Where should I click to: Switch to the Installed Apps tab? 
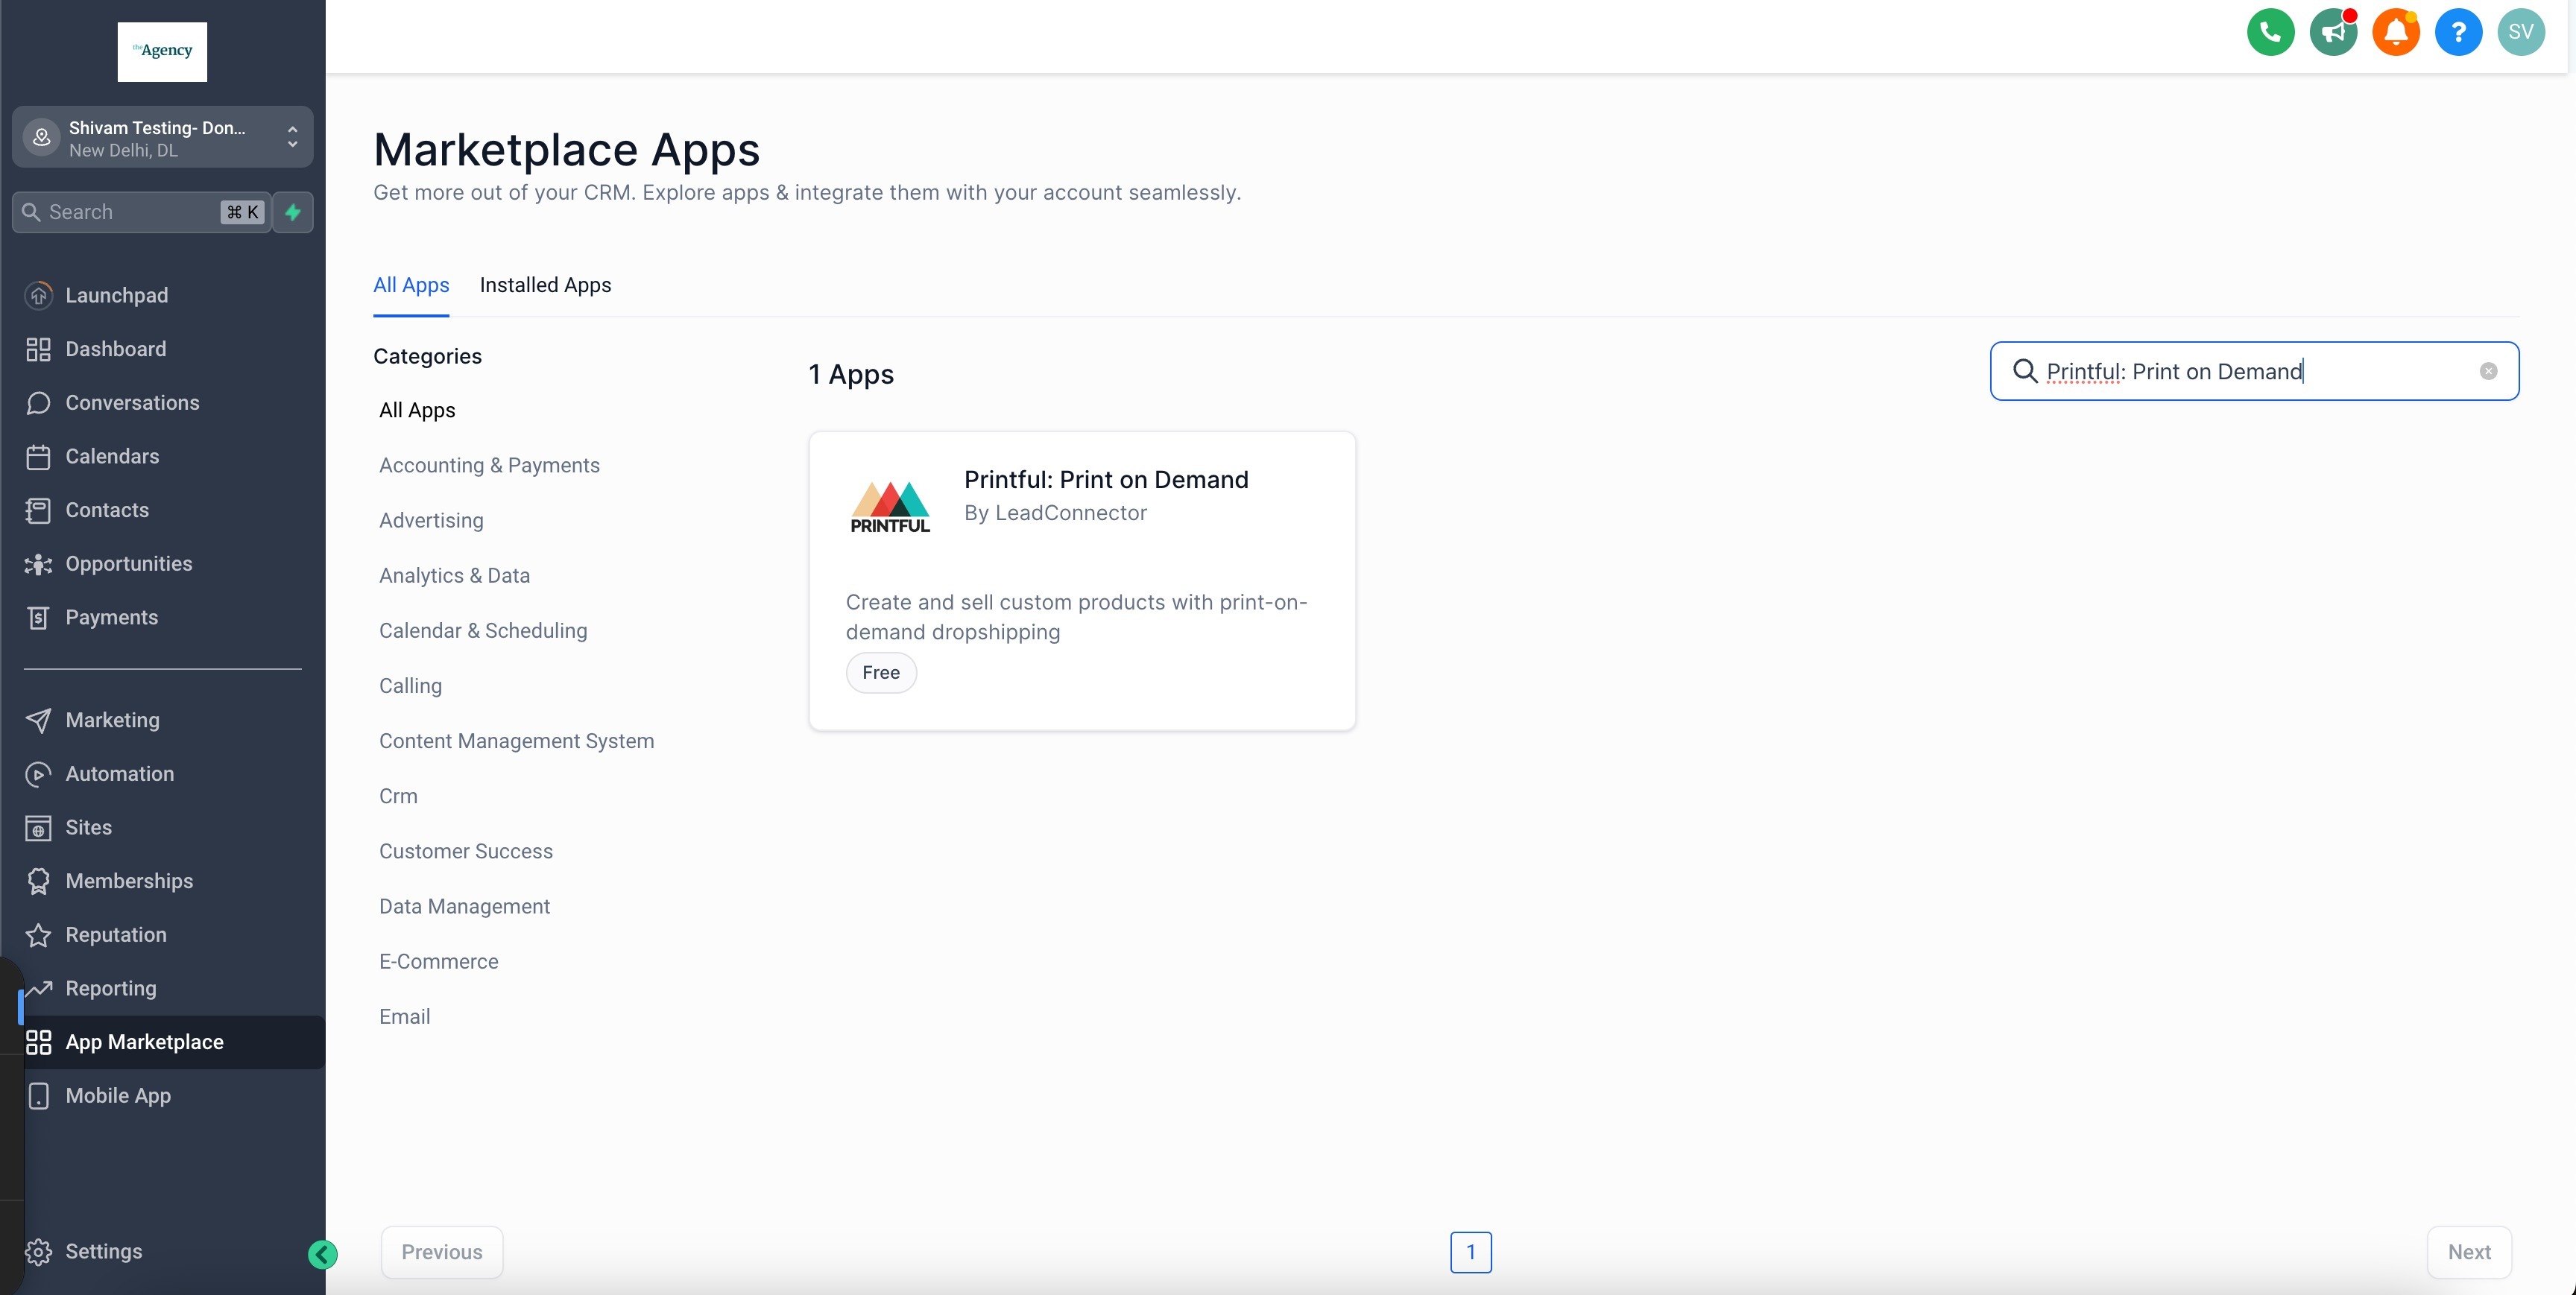(545, 285)
